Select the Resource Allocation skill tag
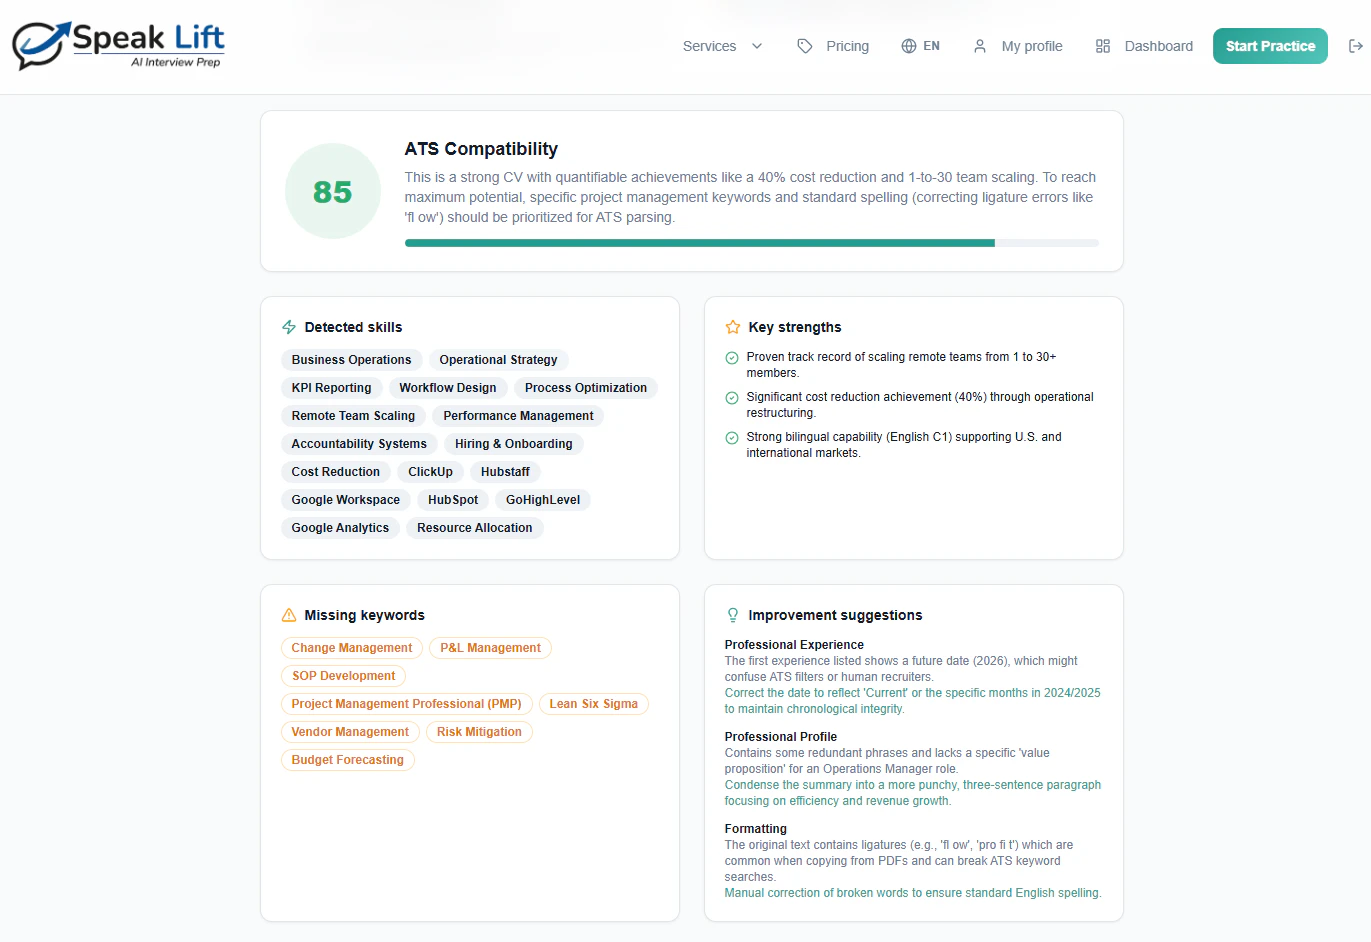 475,528
